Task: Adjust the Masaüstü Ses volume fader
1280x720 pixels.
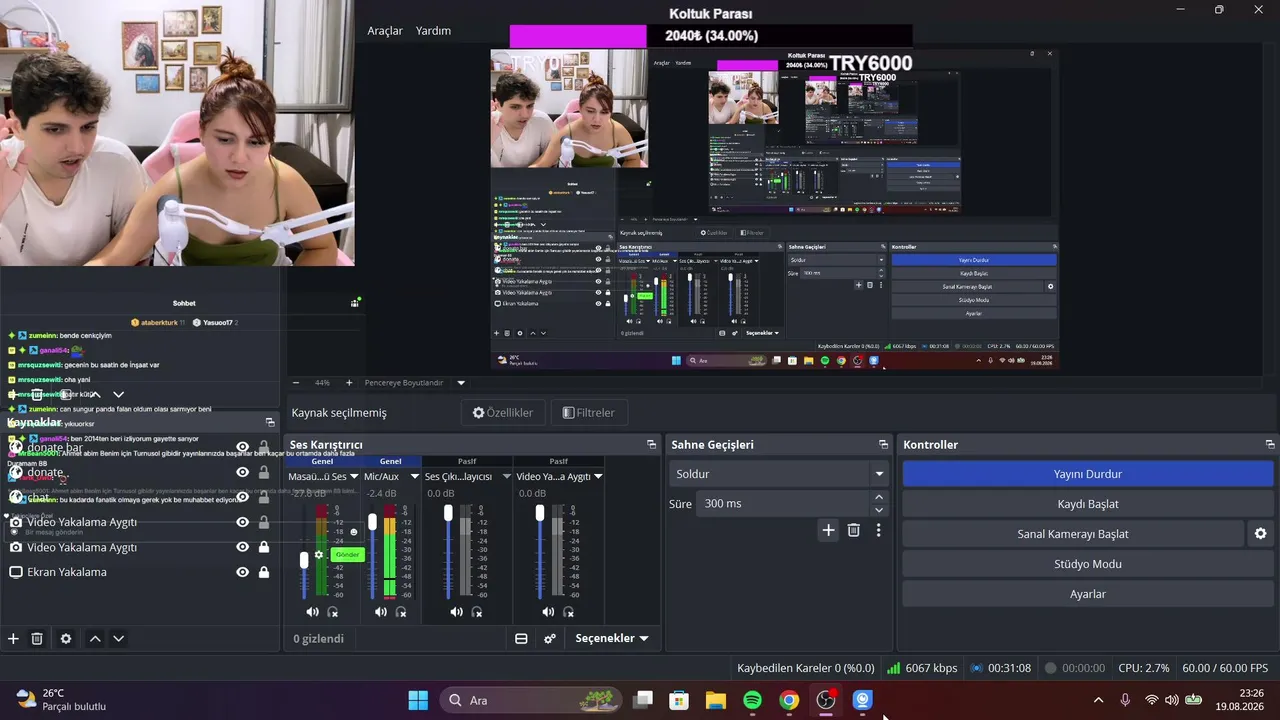Action: pos(304,560)
